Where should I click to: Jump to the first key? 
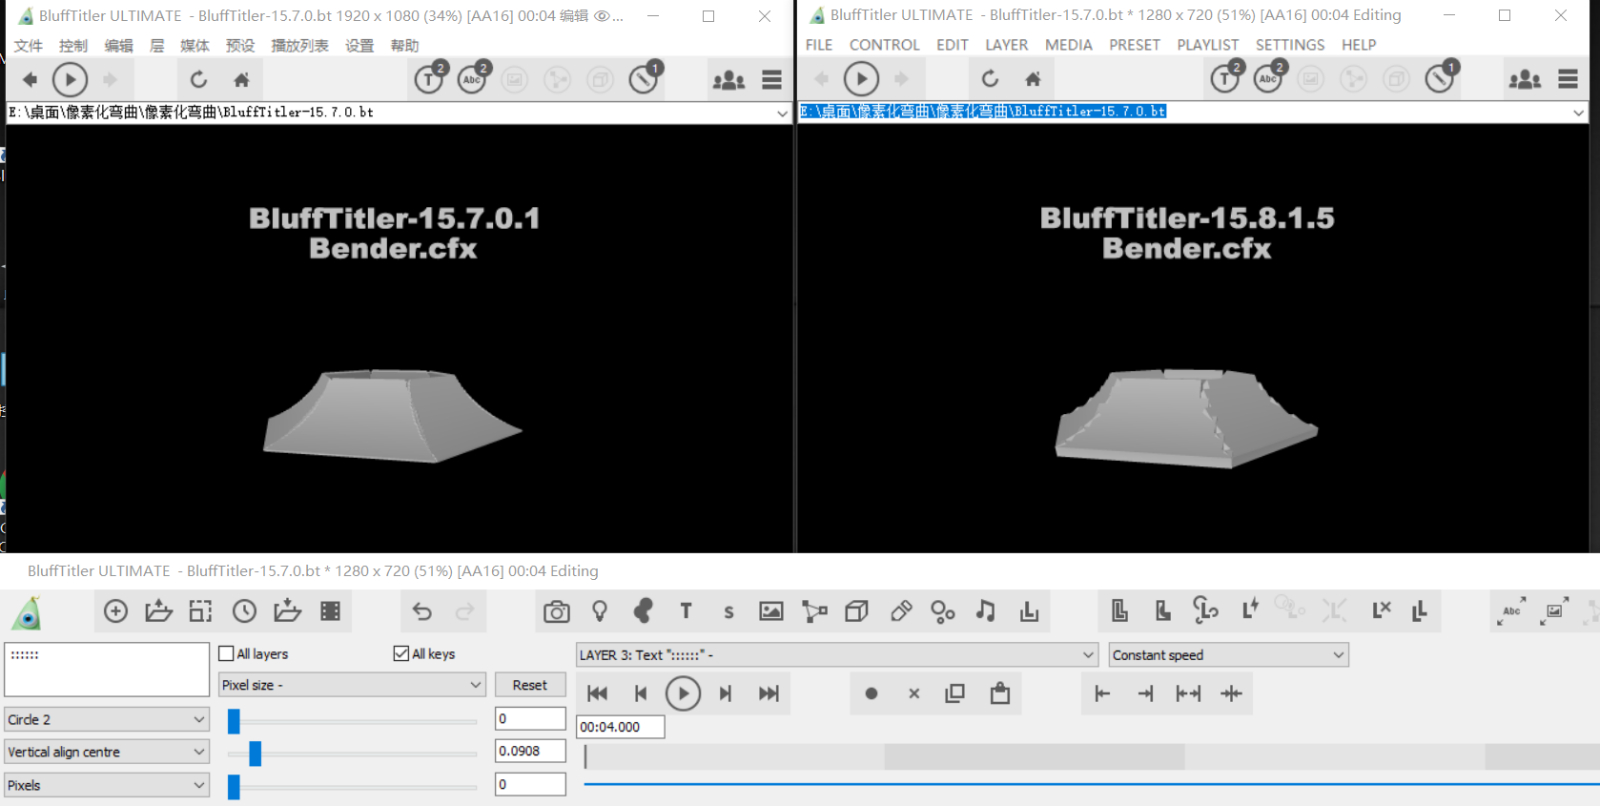(x=597, y=693)
